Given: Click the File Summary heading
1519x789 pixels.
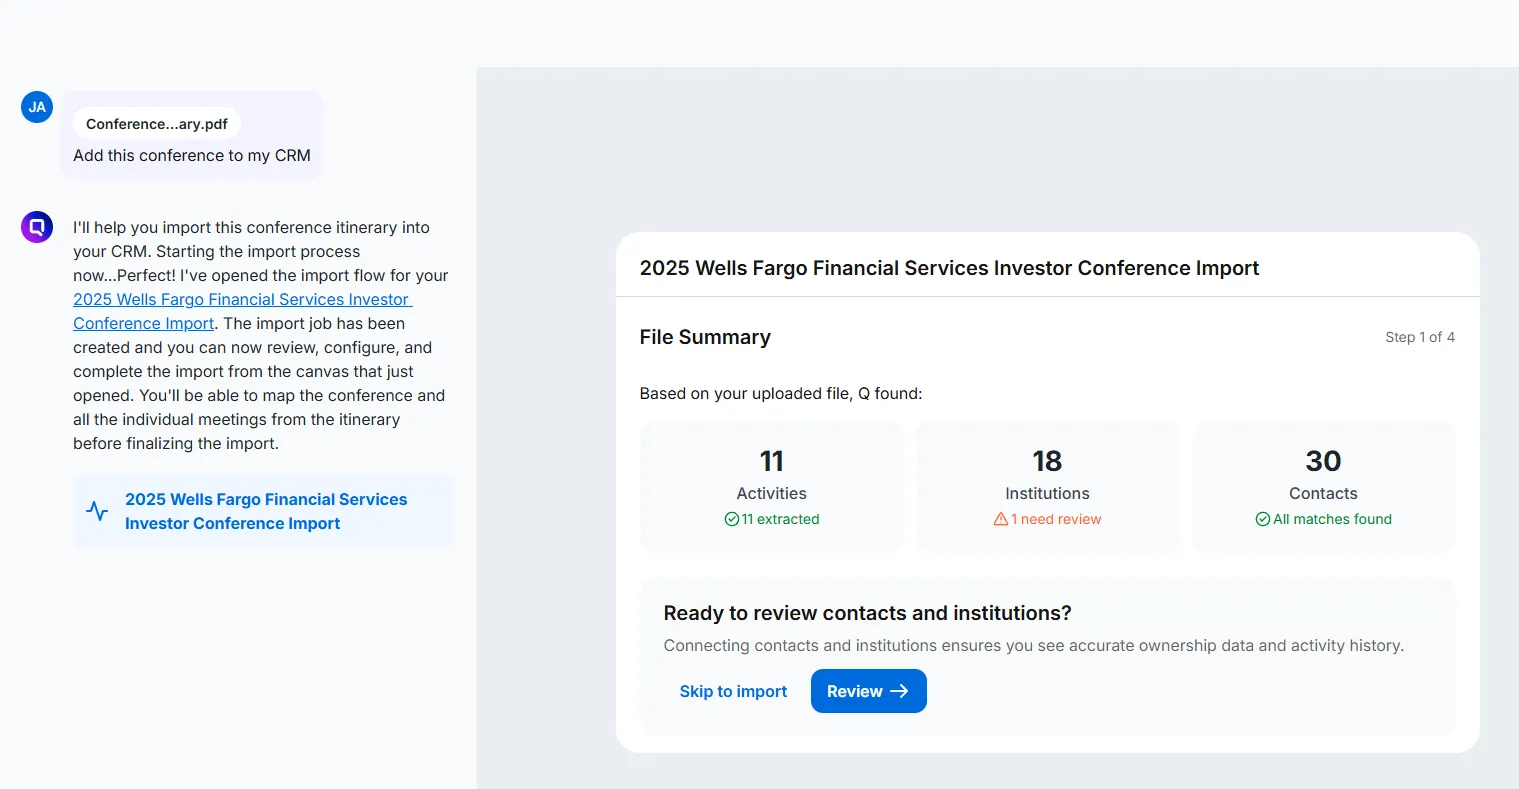Looking at the screenshot, I should point(705,337).
